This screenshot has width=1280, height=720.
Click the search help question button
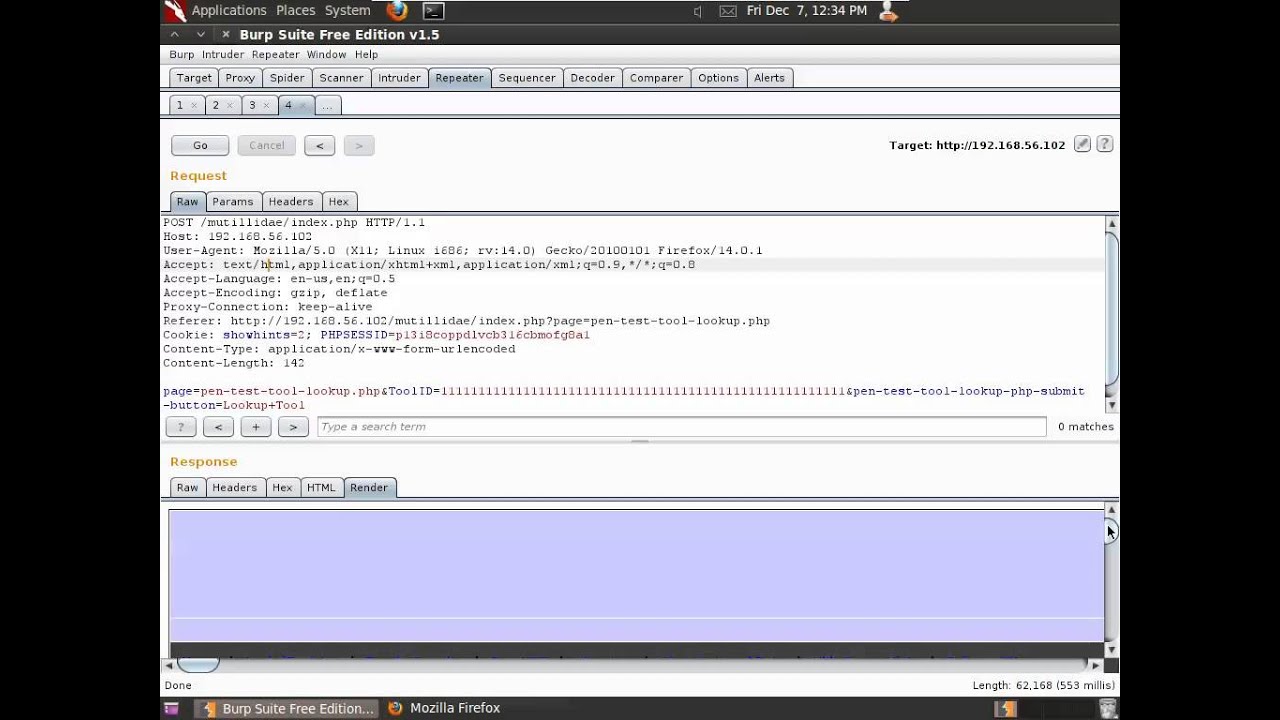click(x=181, y=427)
